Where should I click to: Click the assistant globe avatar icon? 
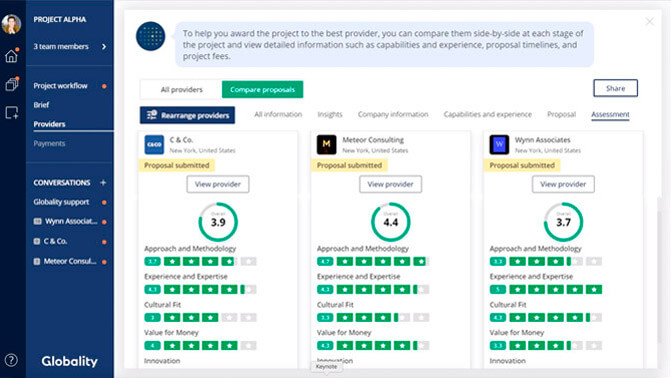tap(151, 36)
